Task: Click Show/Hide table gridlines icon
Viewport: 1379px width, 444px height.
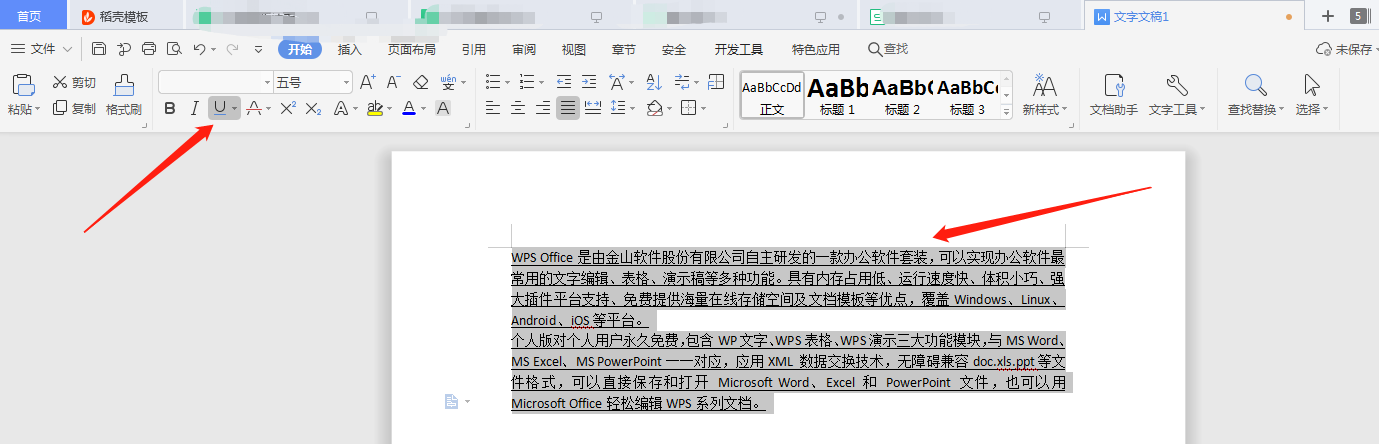Action: pos(716,82)
